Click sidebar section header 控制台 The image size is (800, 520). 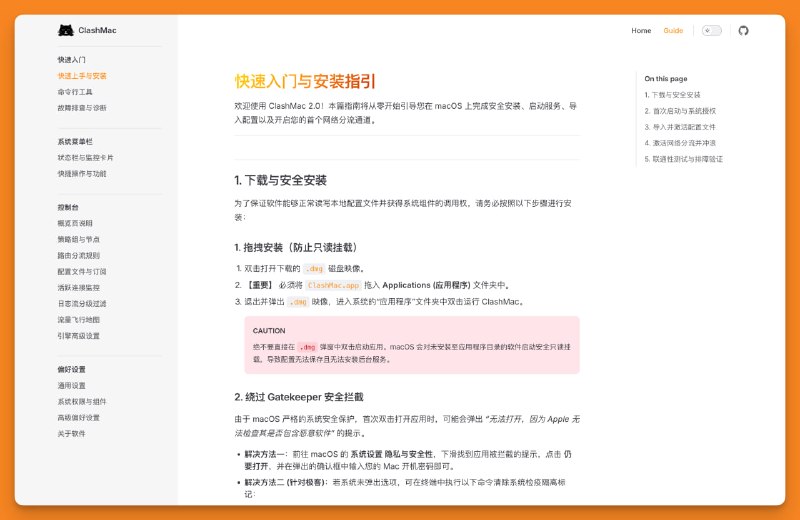(x=67, y=207)
